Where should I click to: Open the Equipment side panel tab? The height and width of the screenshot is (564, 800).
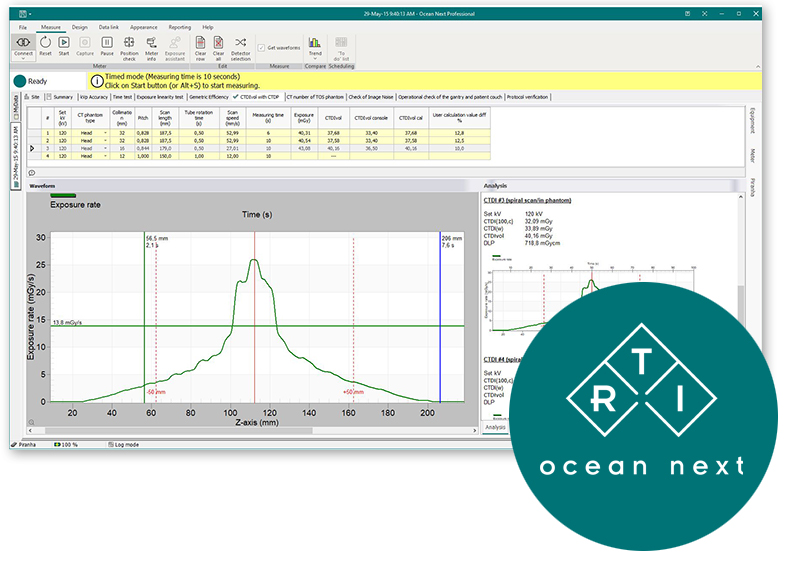(752, 120)
